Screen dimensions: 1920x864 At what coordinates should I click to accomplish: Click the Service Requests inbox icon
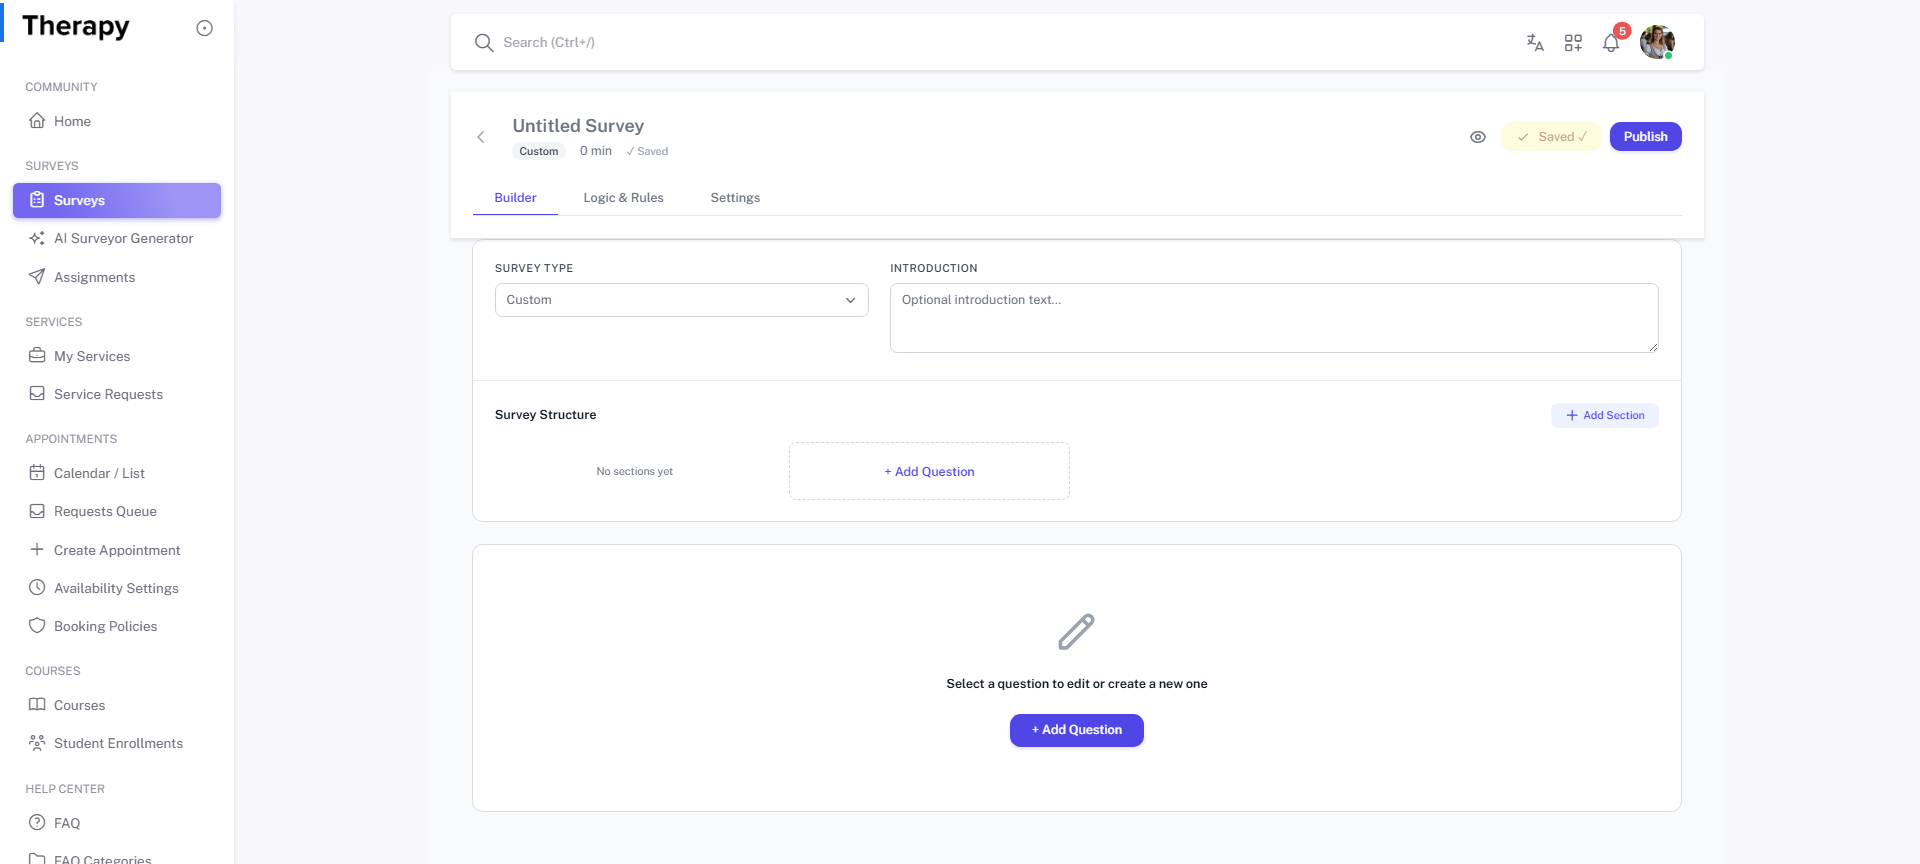[37, 394]
